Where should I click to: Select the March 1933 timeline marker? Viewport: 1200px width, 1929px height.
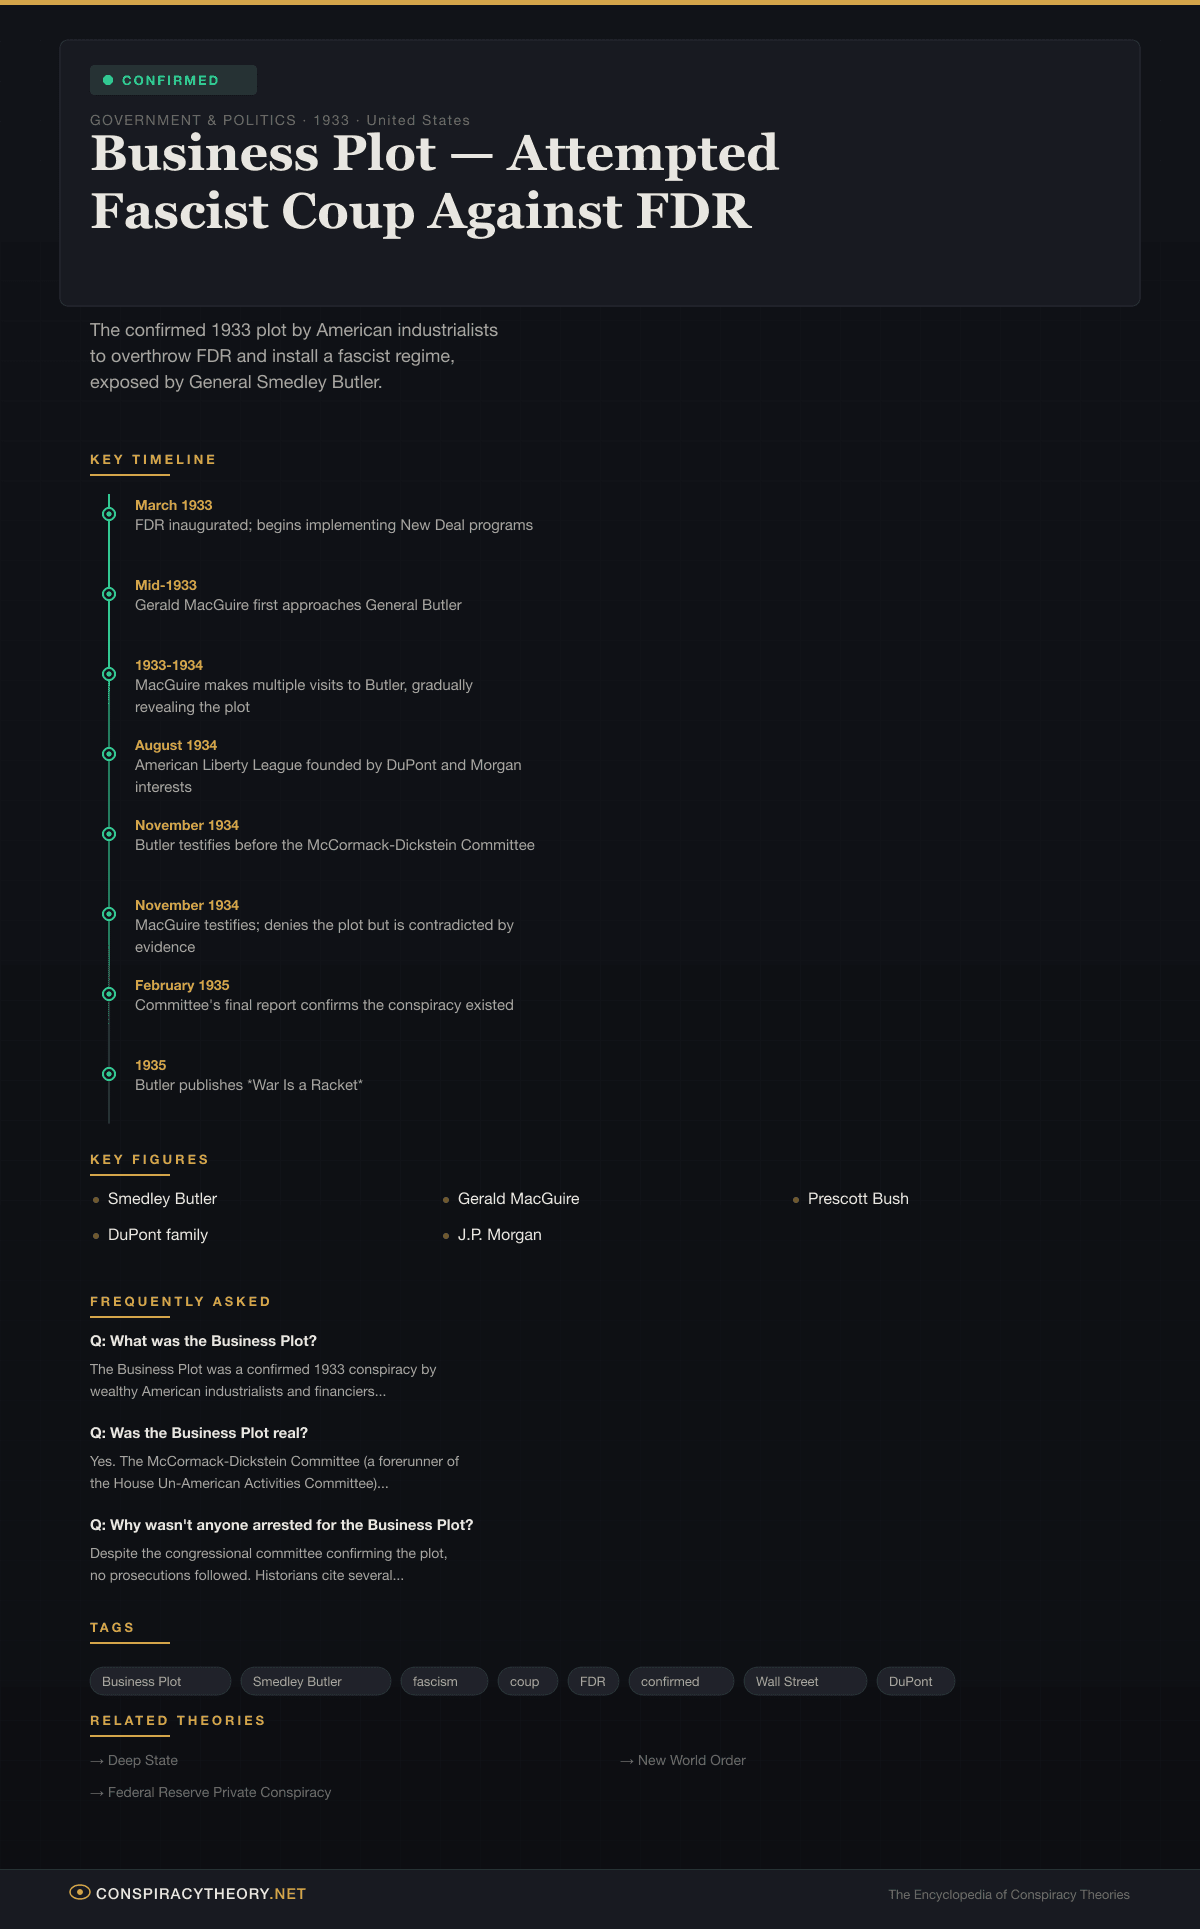[x=109, y=514]
